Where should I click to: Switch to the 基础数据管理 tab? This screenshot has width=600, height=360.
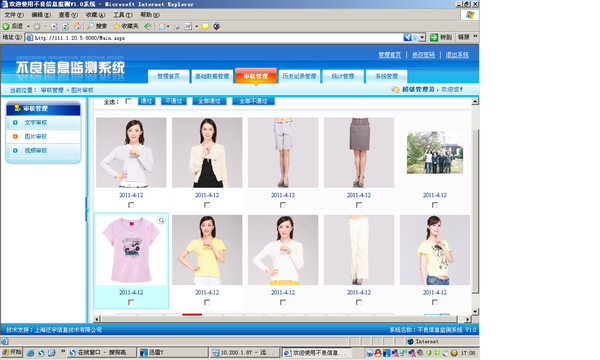[x=212, y=76]
